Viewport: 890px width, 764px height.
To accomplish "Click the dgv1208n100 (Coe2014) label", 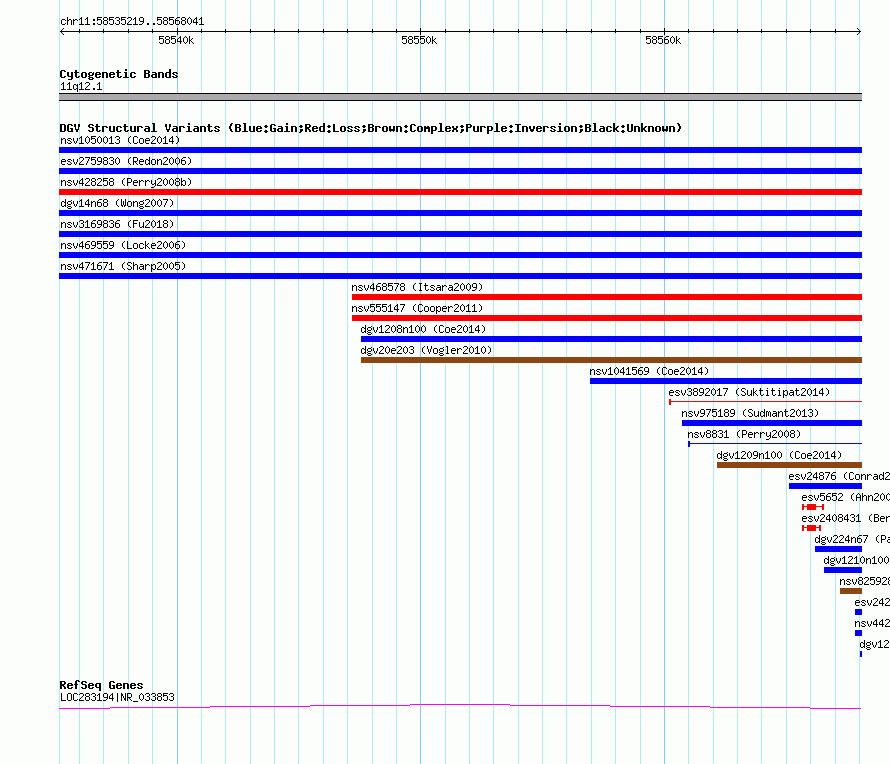I will pyautogui.click(x=423, y=329).
